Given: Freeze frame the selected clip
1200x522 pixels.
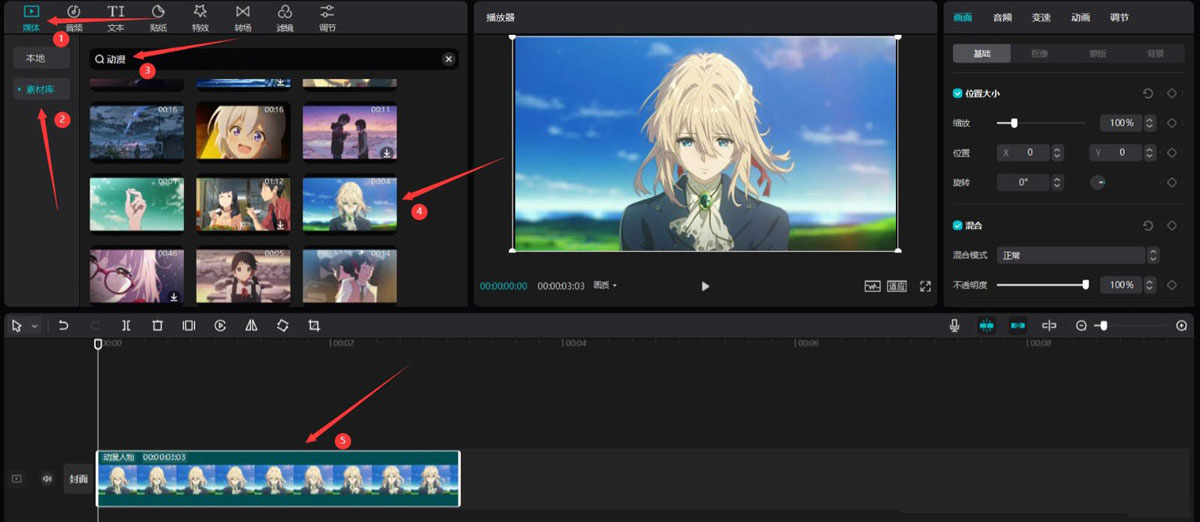Looking at the screenshot, I should coord(189,326).
